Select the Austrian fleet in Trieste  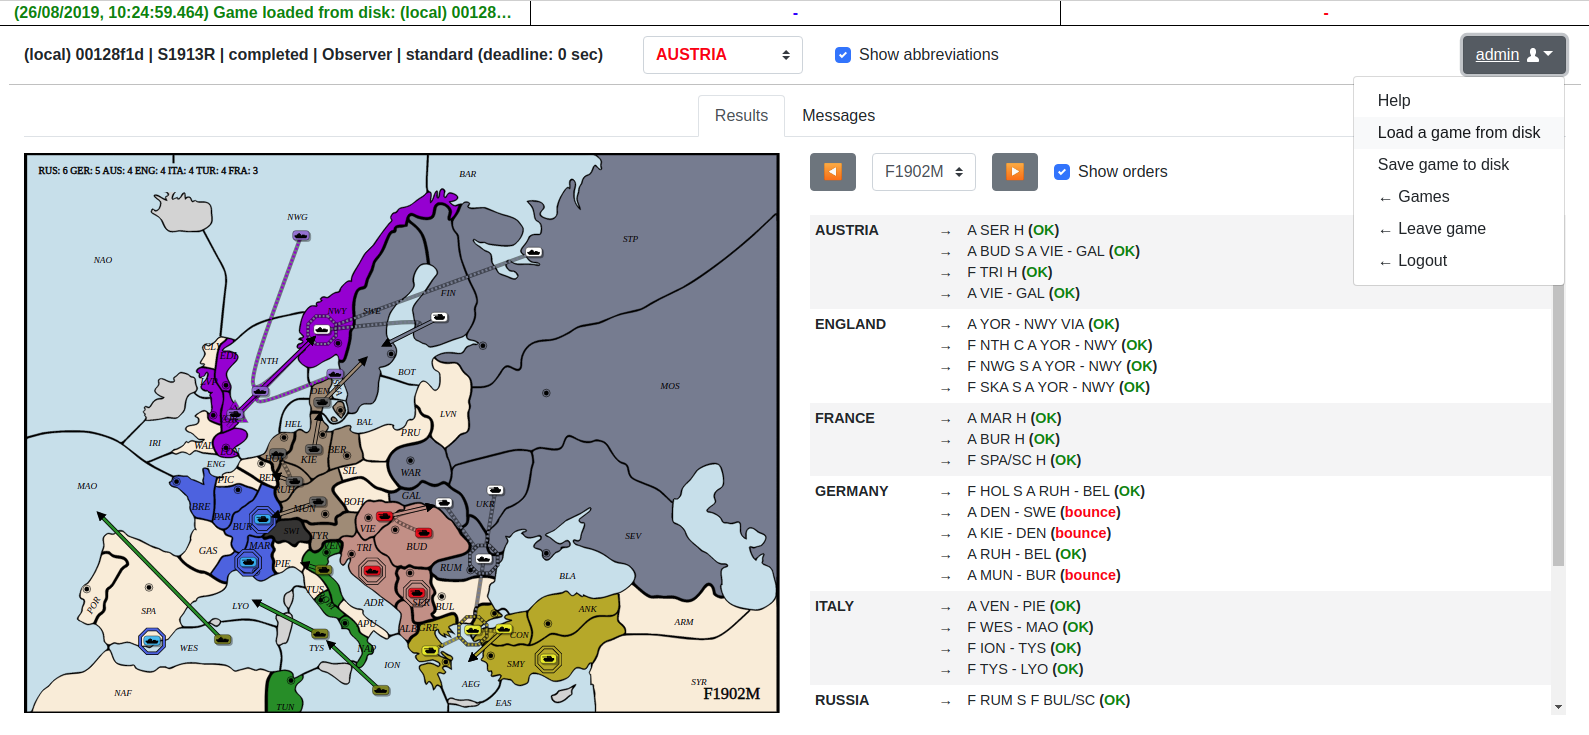(372, 571)
